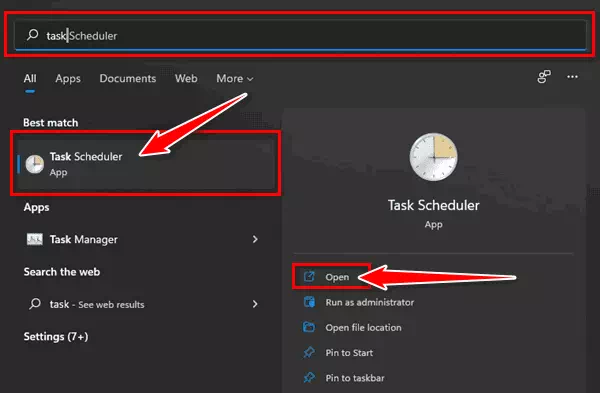Click the Best match heading
The image size is (600, 393).
pyautogui.click(x=51, y=123)
